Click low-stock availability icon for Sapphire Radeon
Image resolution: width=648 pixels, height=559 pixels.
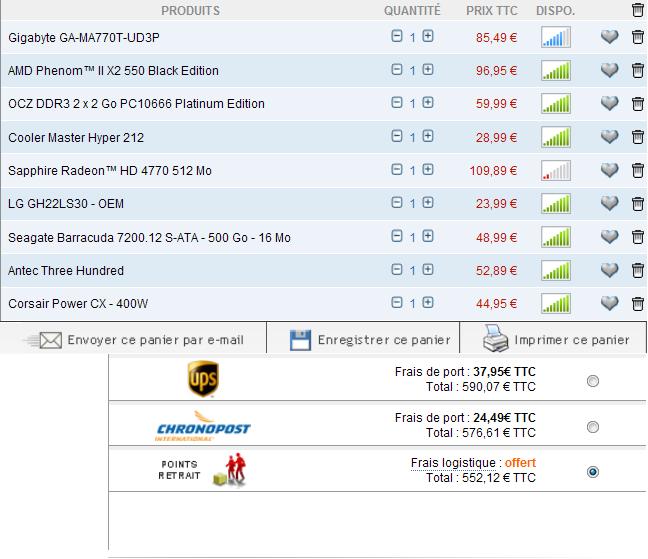click(556, 171)
